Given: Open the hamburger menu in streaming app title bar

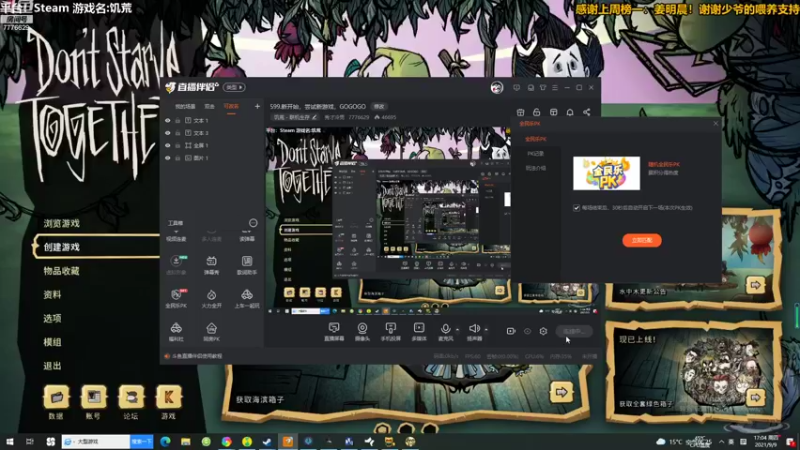Looking at the screenshot, I should tap(555, 88).
